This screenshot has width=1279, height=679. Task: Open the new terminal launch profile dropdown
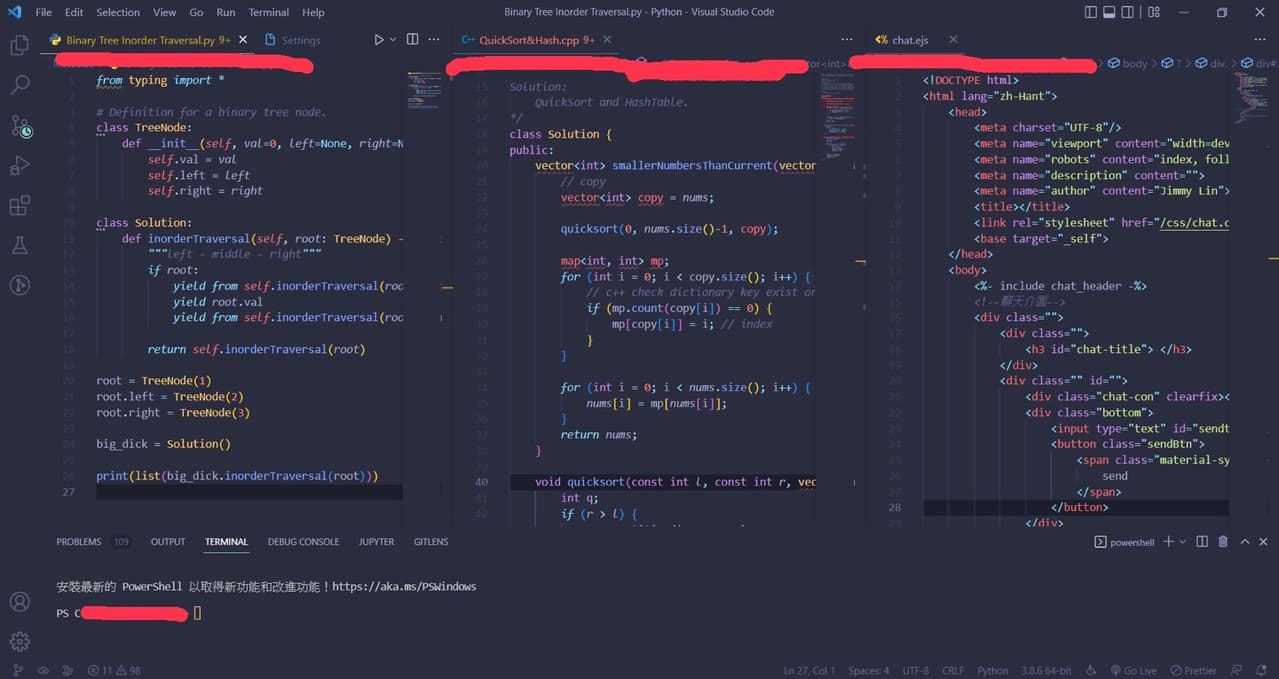(1183, 542)
